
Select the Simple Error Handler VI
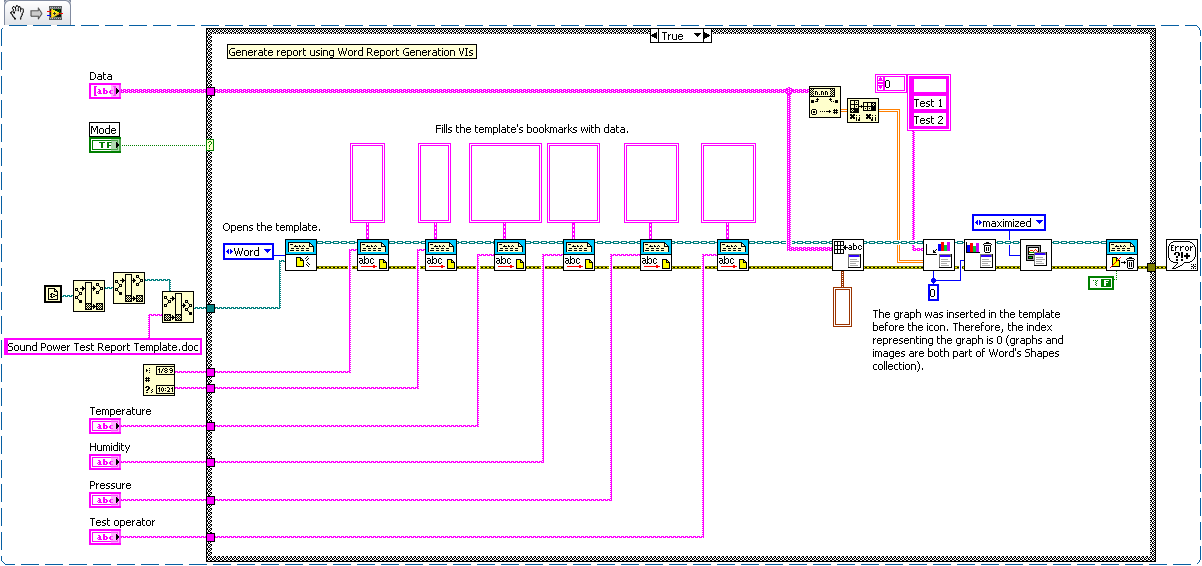click(1182, 255)
